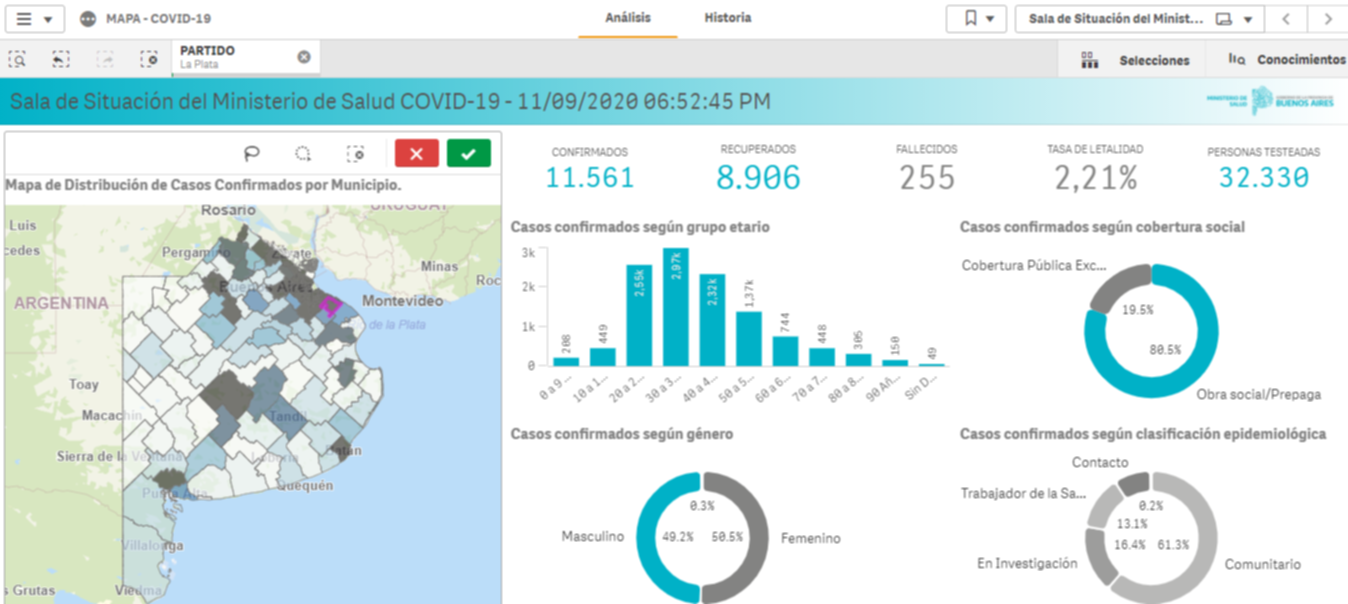This screenshot has height=604, width=1348.
Task: Cancel map selection with red X
Action: (x=417, y=153)
